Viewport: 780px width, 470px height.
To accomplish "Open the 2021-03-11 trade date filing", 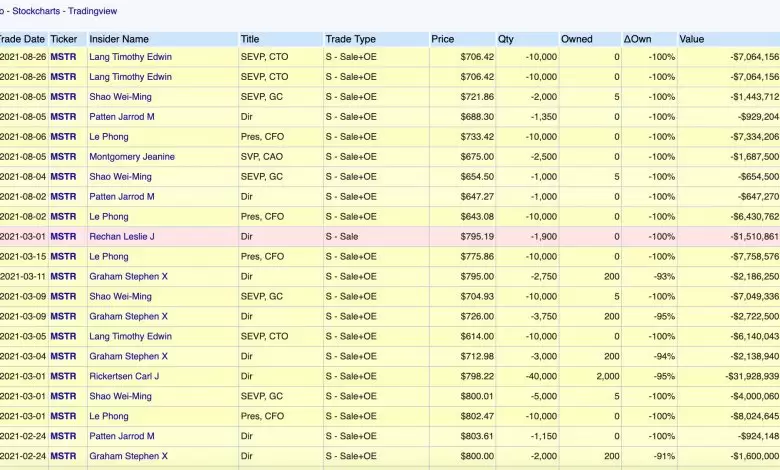I will pyautogui.click(x=22, y=277).
